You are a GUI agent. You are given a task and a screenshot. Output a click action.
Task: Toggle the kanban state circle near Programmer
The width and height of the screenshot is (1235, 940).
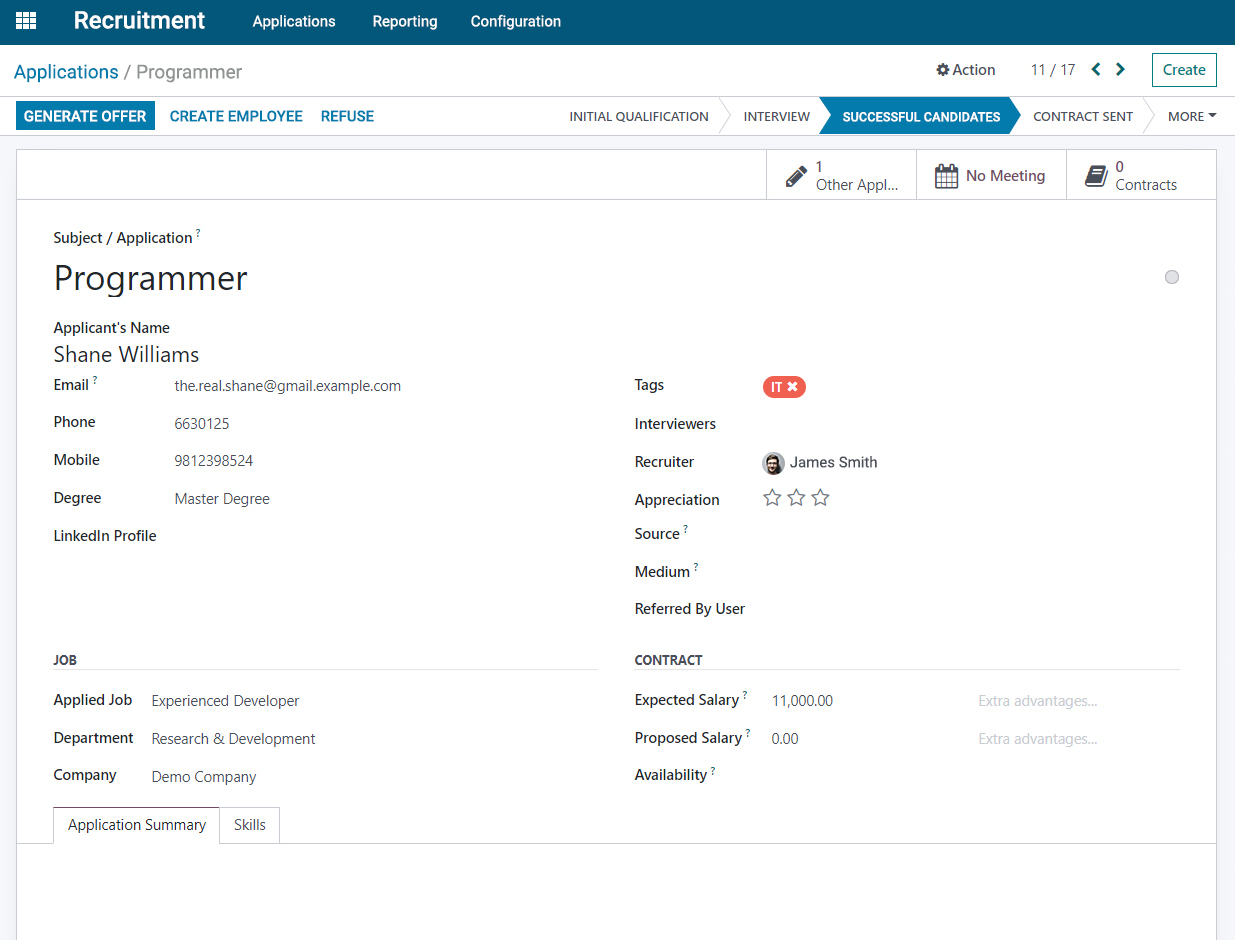coord(1171,277)
